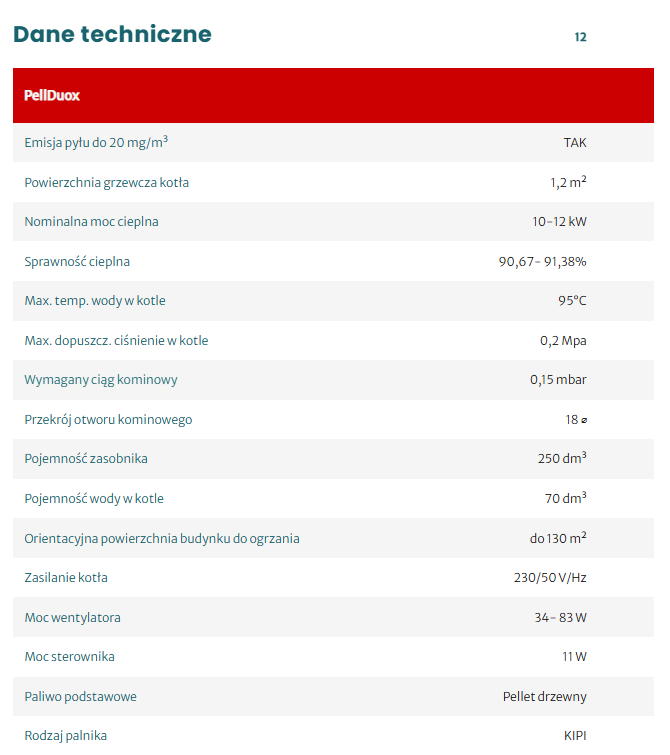Select the "Sprawność cieplna" row label

(77, 262)
